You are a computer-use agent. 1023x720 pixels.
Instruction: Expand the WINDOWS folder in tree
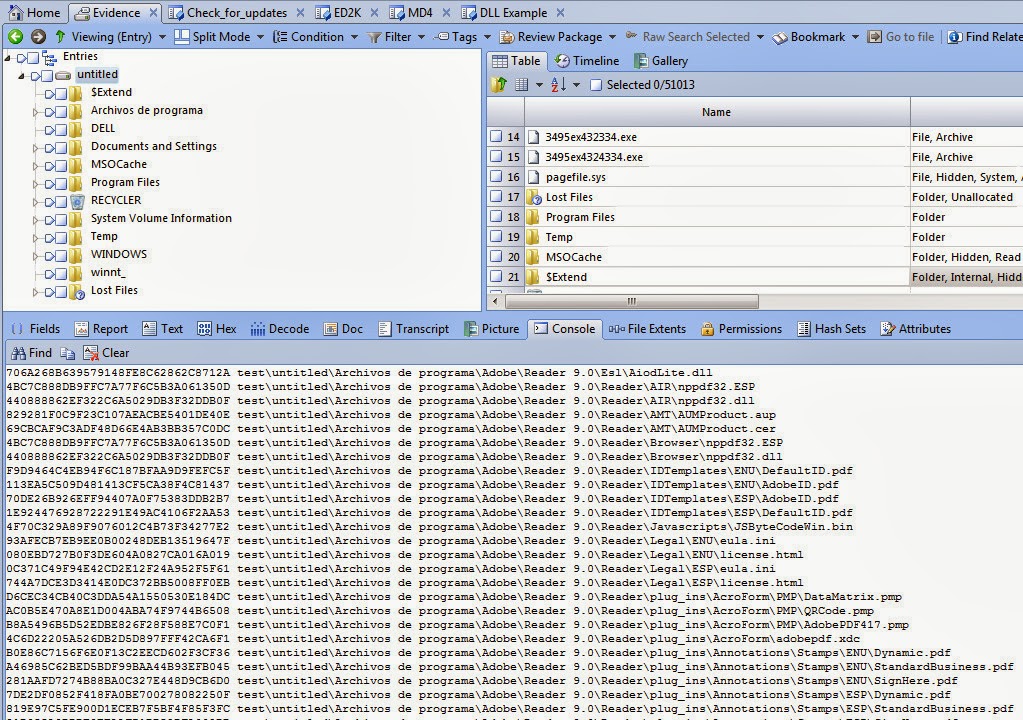[38, 254]
